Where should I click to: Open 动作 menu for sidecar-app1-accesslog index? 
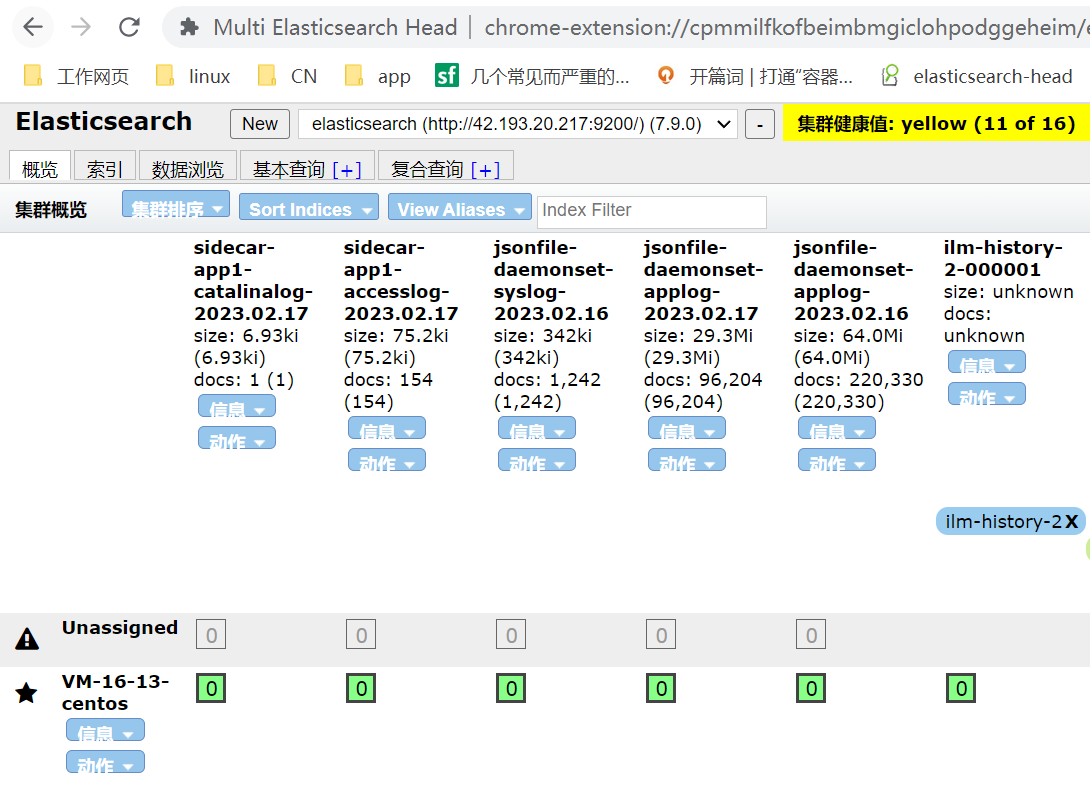(x=387, y=460)
